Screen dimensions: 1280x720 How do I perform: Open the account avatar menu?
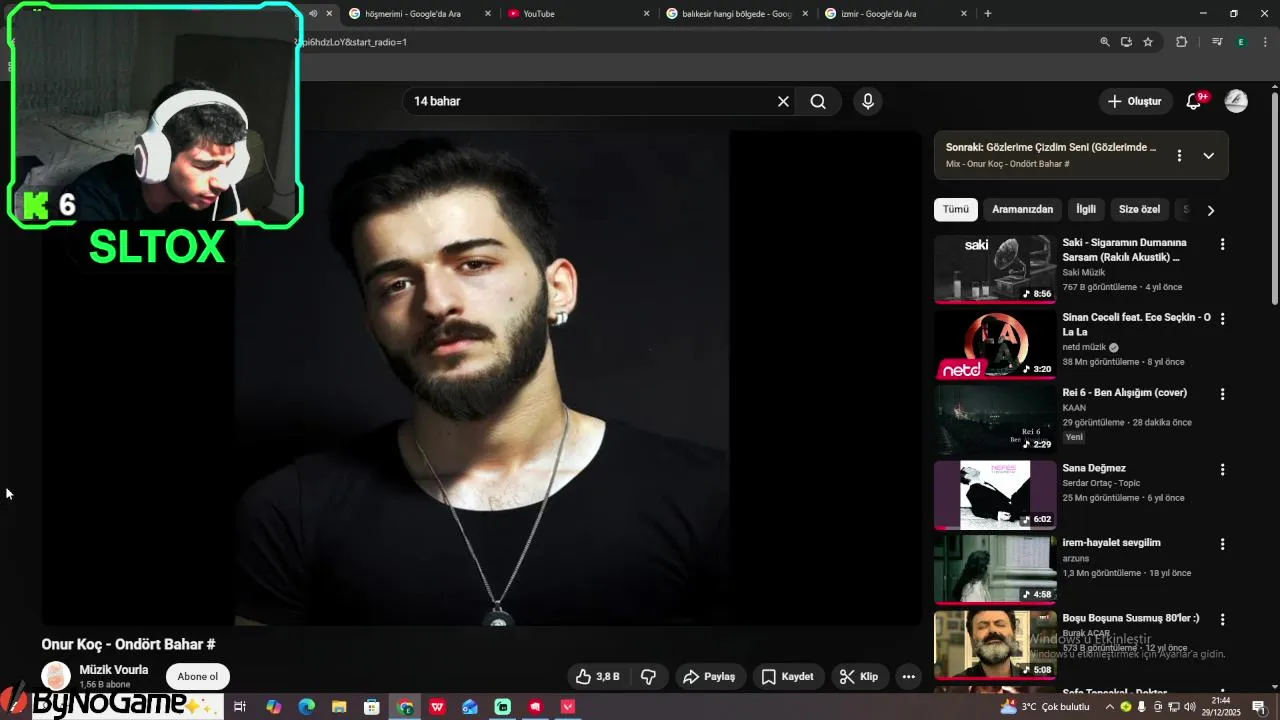(1236, 101)
